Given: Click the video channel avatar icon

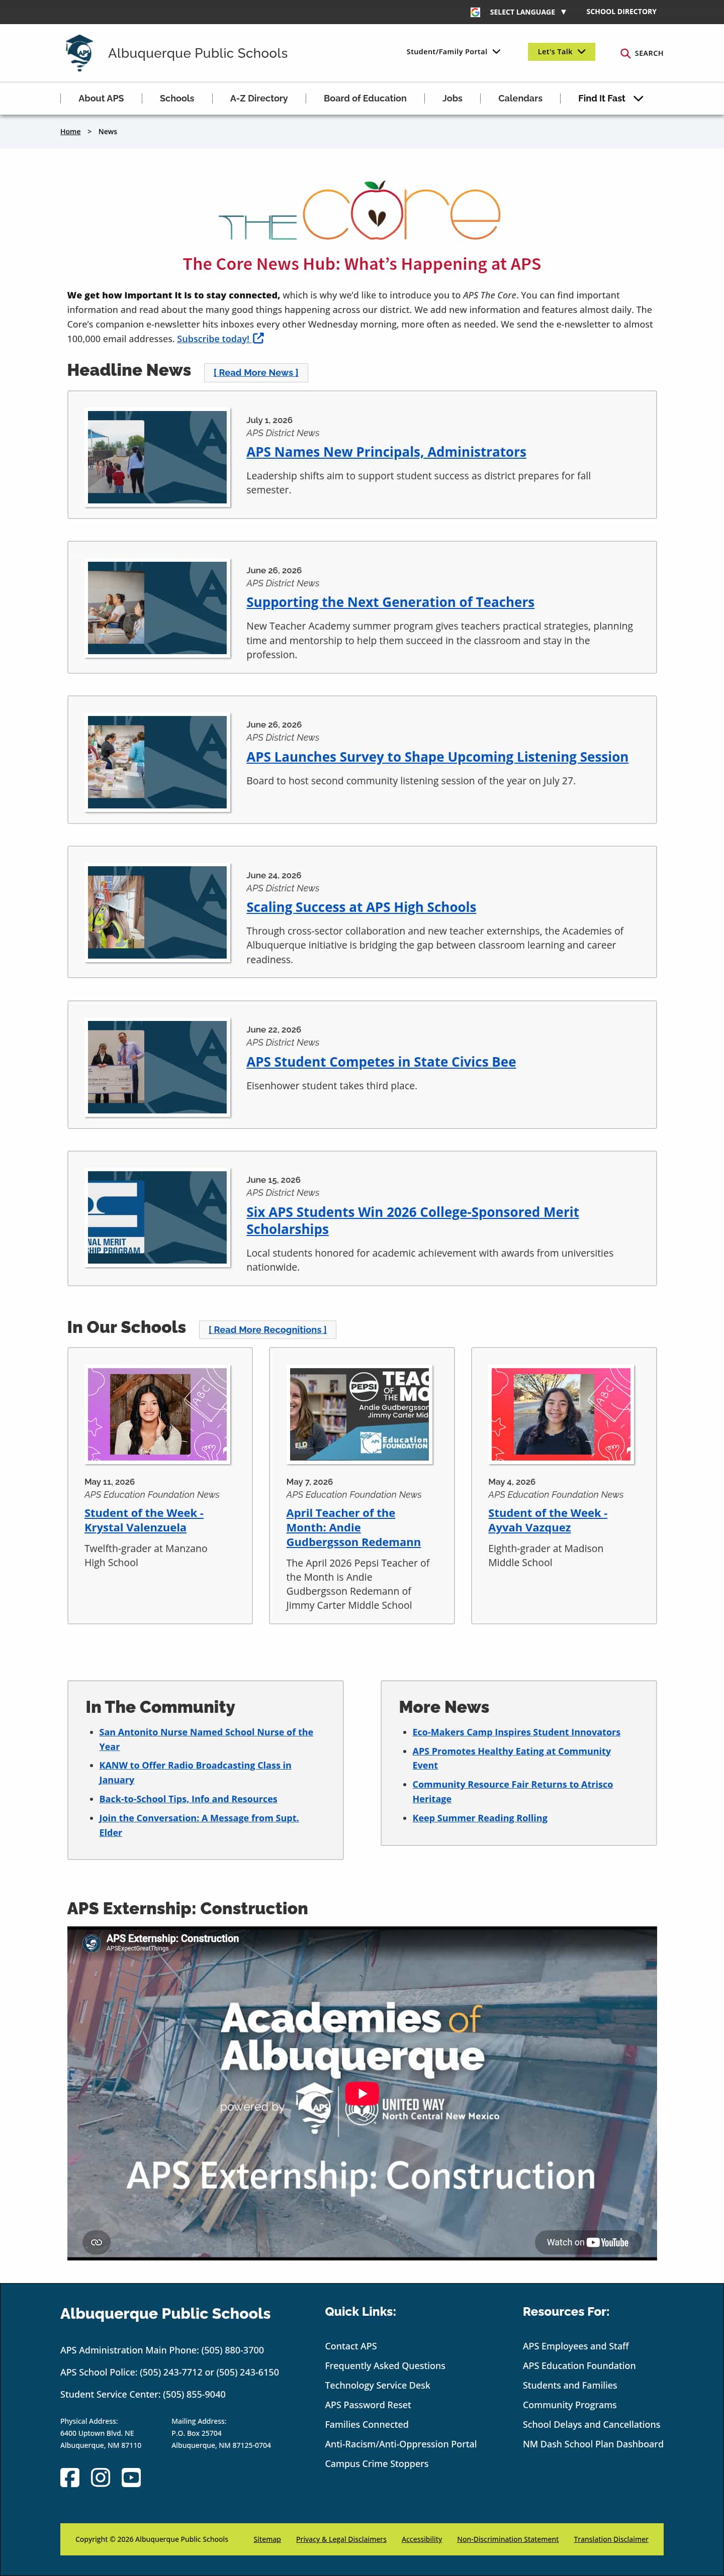Looking at the screenshot, I should tap(91, 1943).
